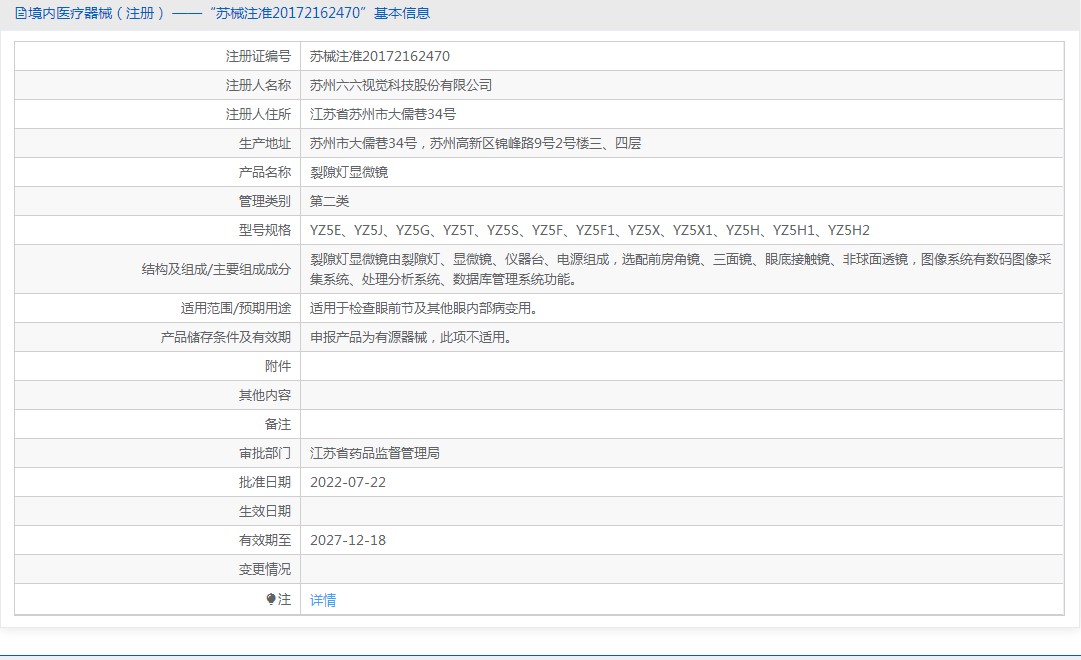Click intended use 适用于检查眼前节 text
The height and width of the screenshot is (660, 1081).
click(x=424, y=308)
